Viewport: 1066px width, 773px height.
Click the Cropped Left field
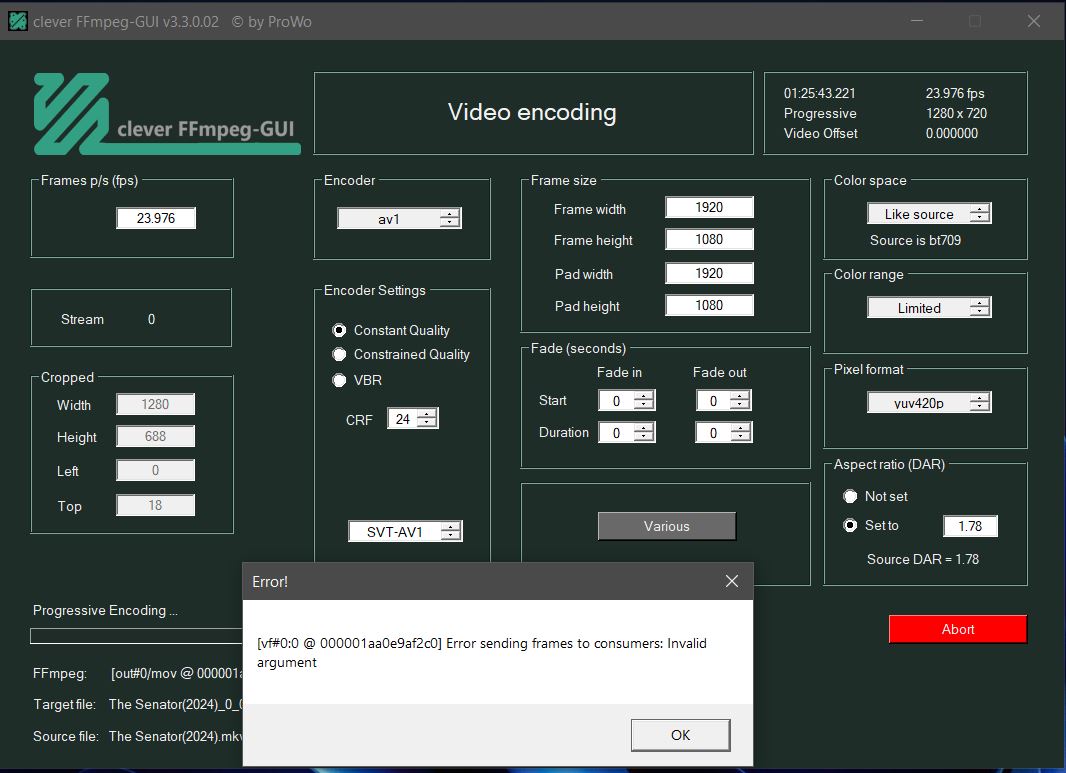pyautogui.click(x=155, y=470)
